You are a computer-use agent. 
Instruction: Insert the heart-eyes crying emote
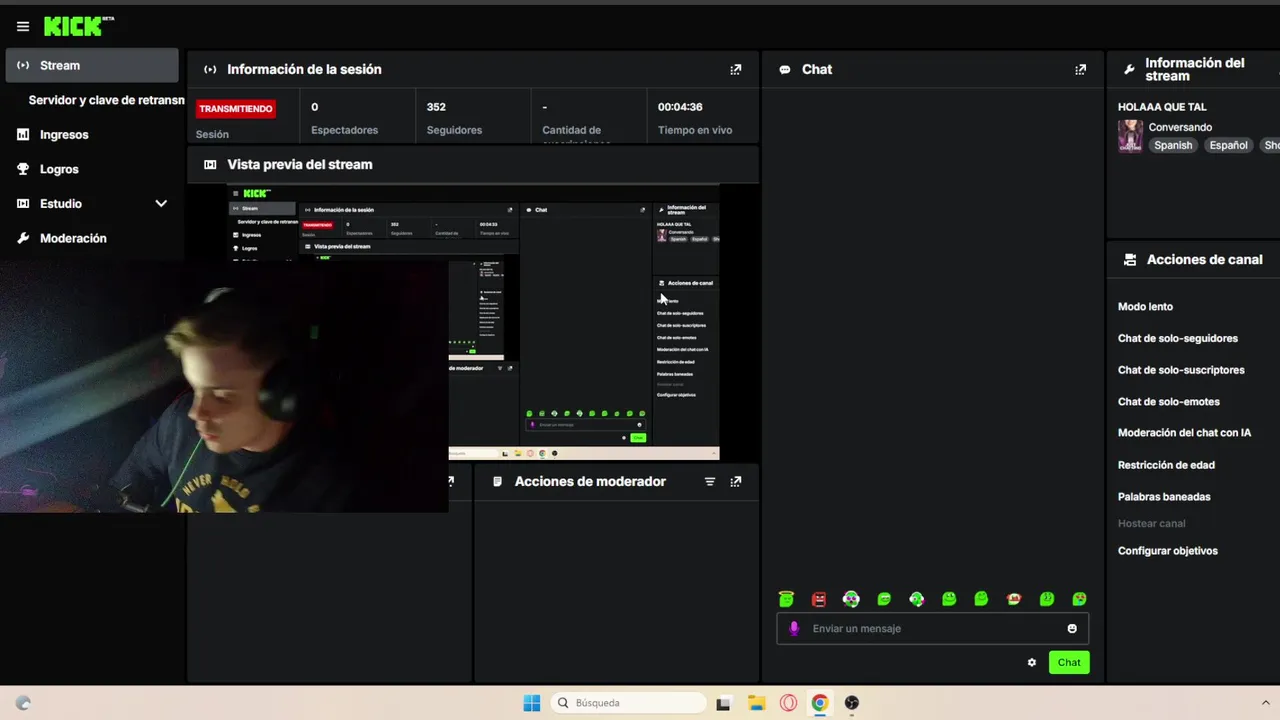tap(1079, 599)
